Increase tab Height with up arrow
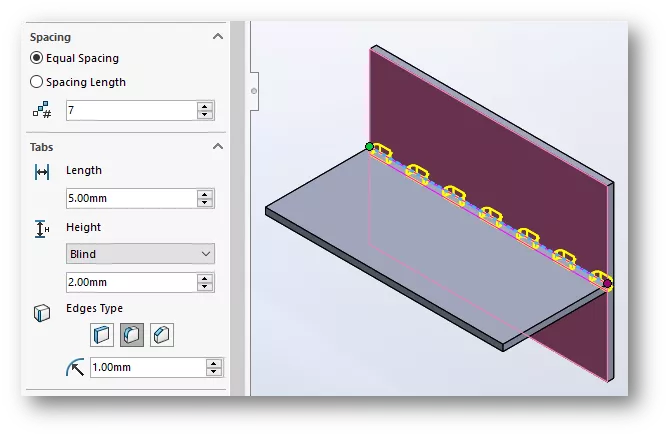This screenshot has height=438, width=670. (x=205, y=278)
